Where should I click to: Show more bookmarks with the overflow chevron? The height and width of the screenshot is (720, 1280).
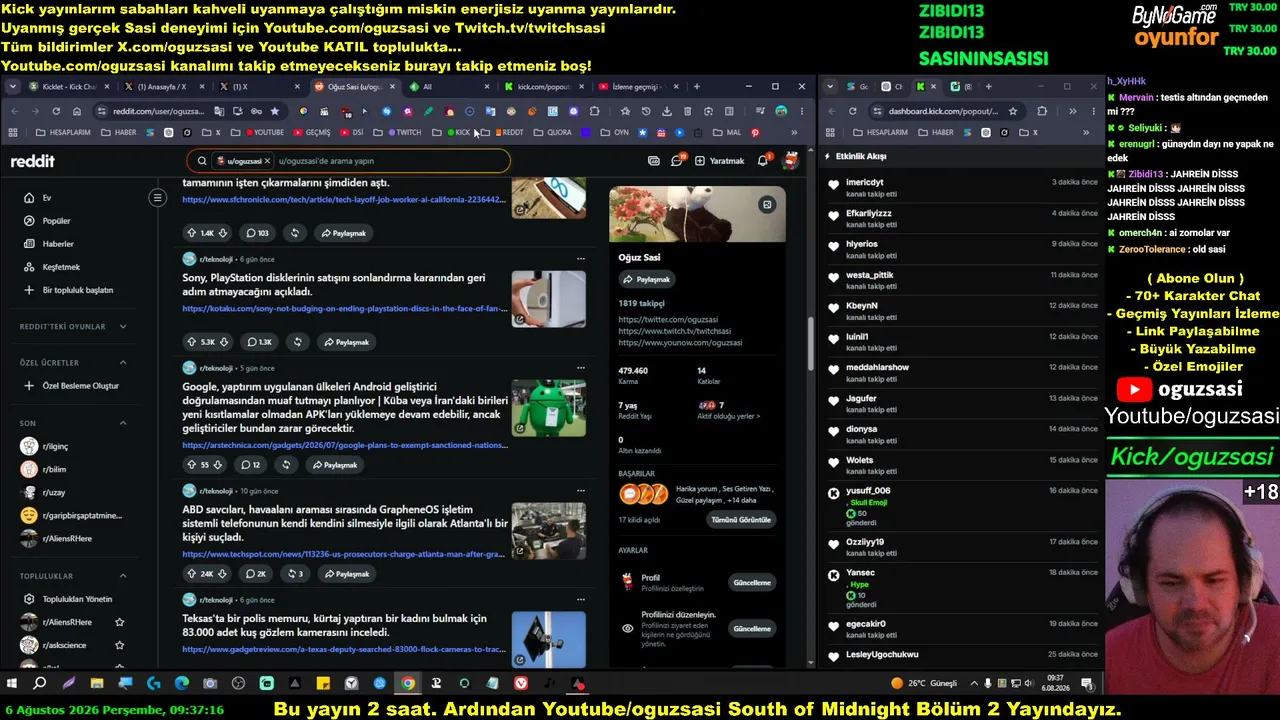(794, 132)
